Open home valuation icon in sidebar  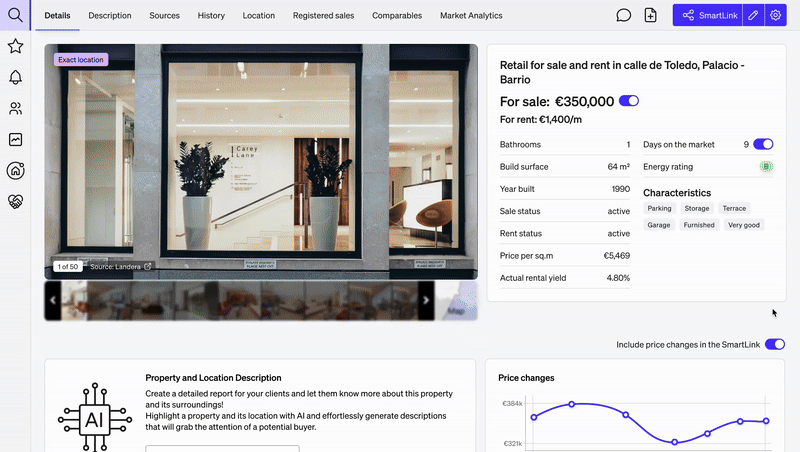pyautogui.click(x=15, y=170)
